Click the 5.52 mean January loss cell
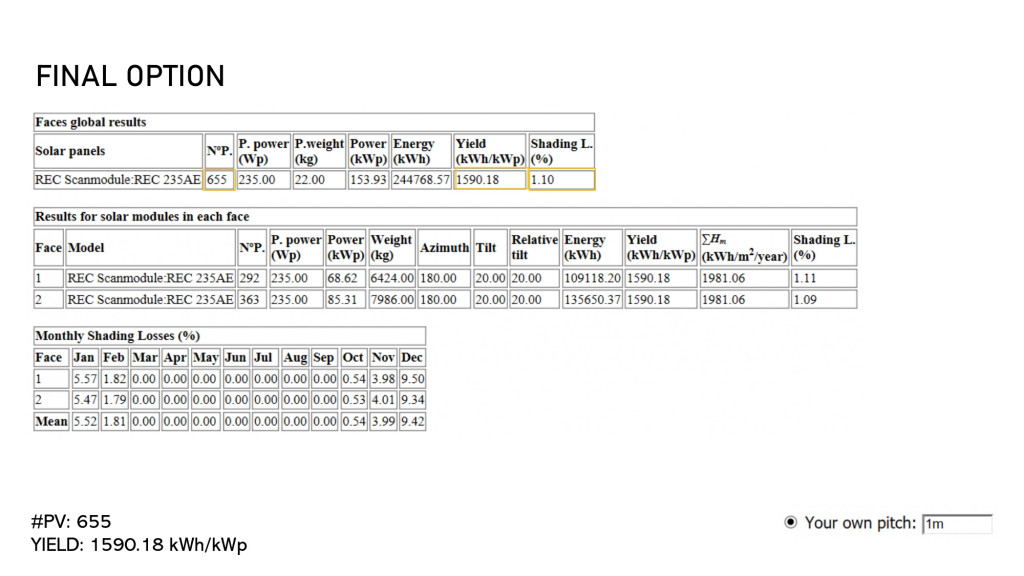 (85, 422)
